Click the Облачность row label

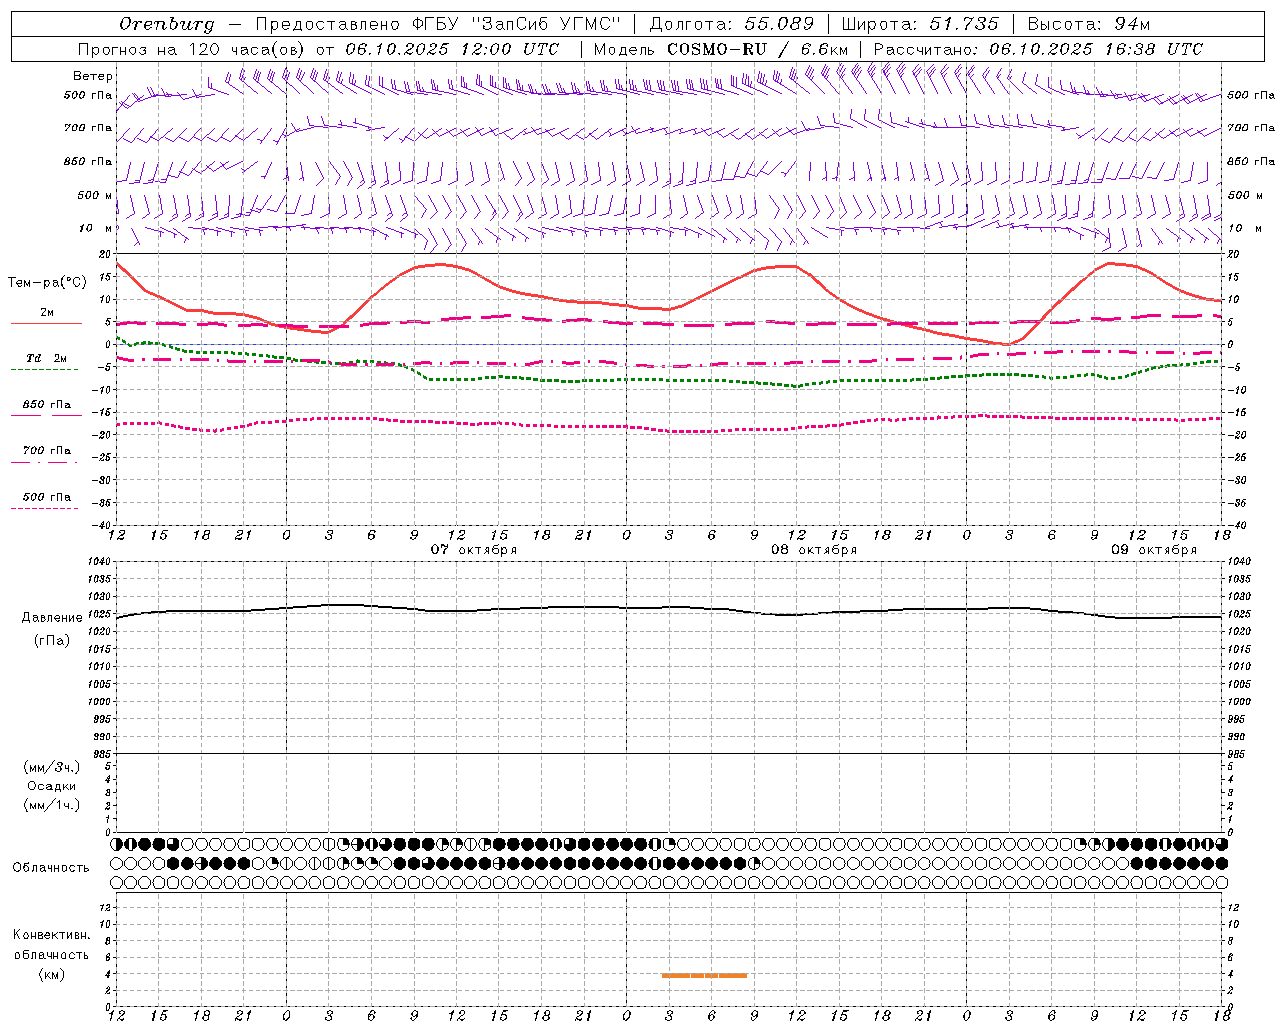click(51, 867)
